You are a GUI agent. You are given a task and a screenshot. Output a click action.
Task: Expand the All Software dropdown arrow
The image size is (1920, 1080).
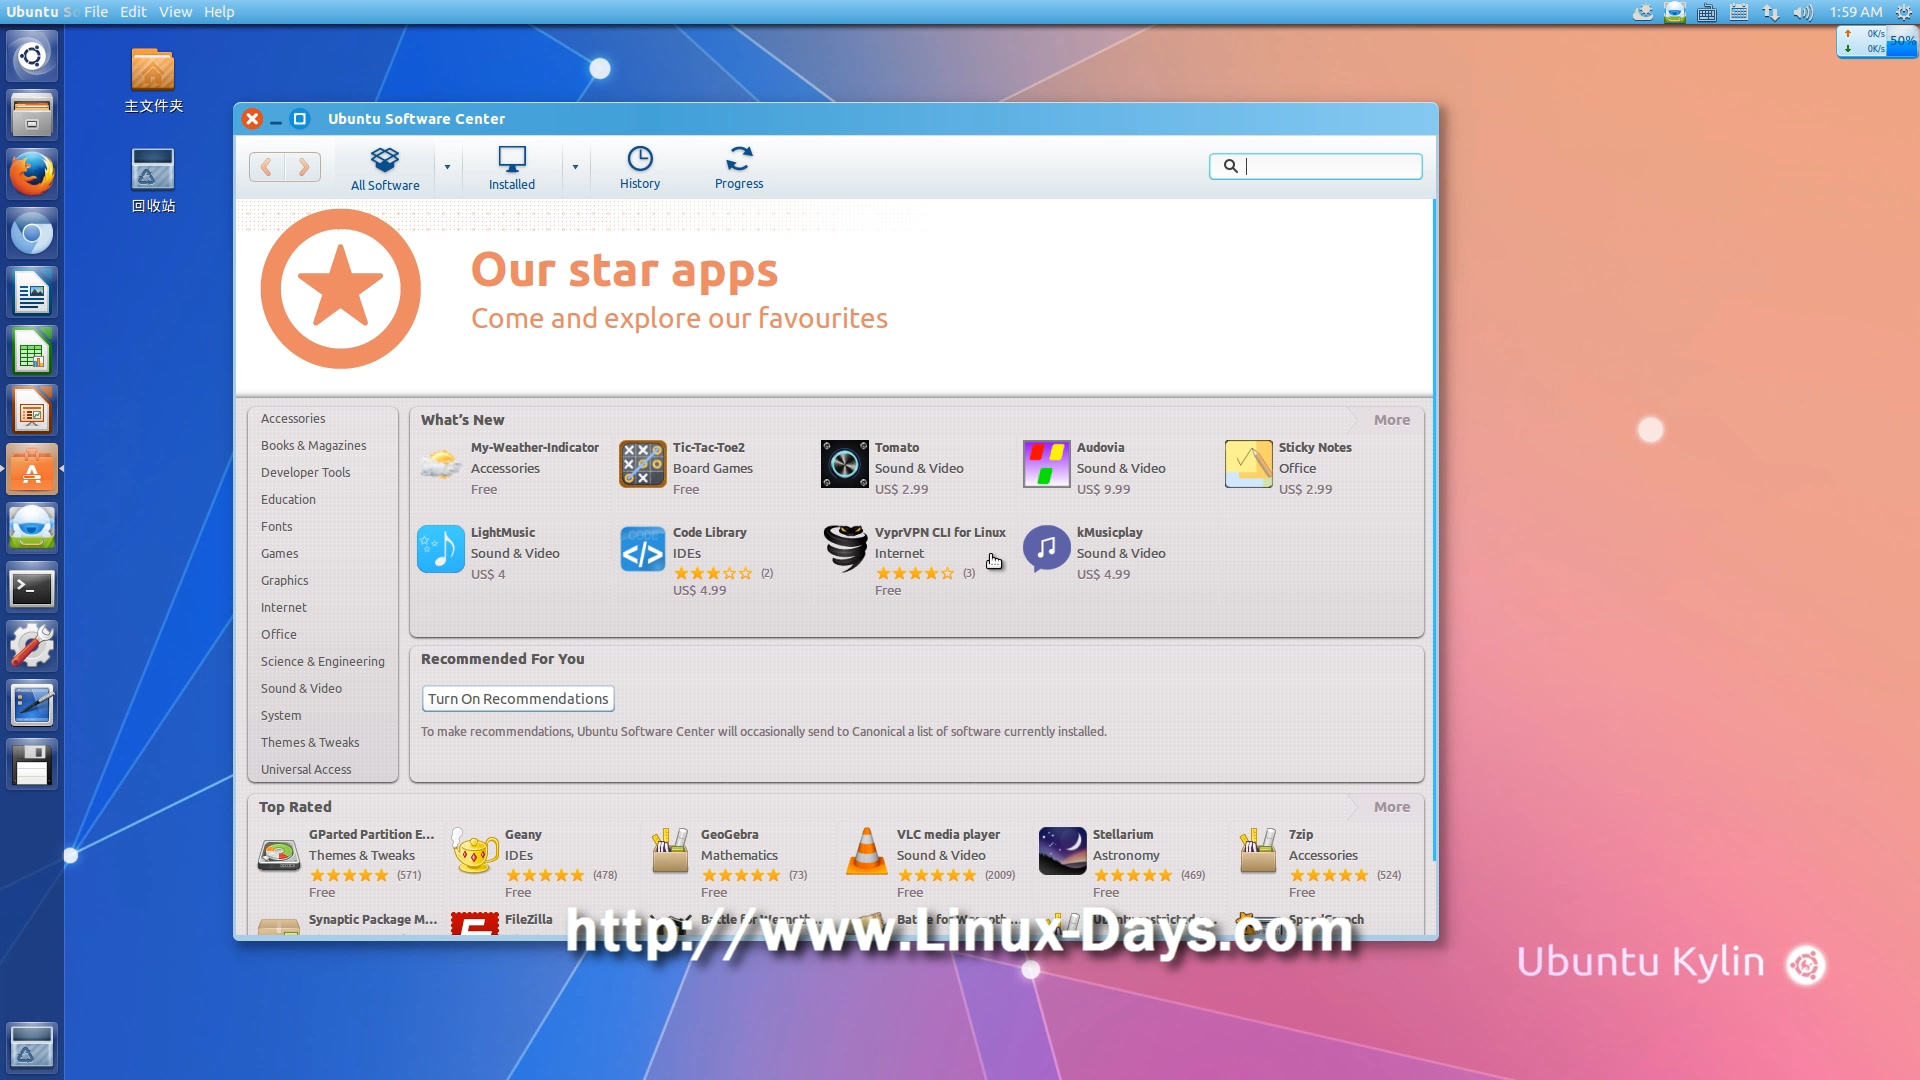447,168
